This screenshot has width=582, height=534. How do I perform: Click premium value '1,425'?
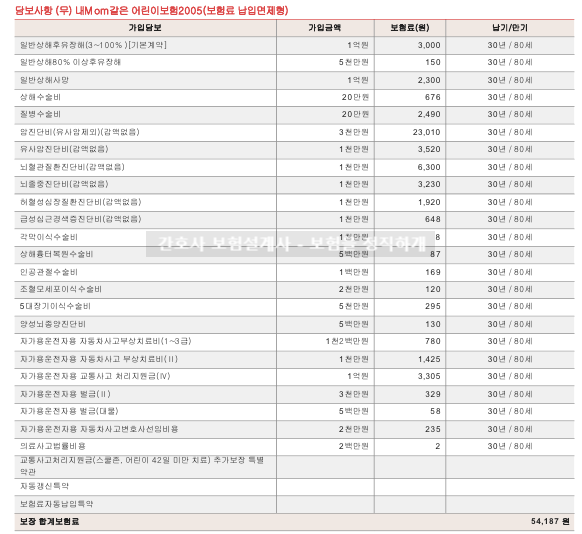pyautogui.click(x=429, y=359)
